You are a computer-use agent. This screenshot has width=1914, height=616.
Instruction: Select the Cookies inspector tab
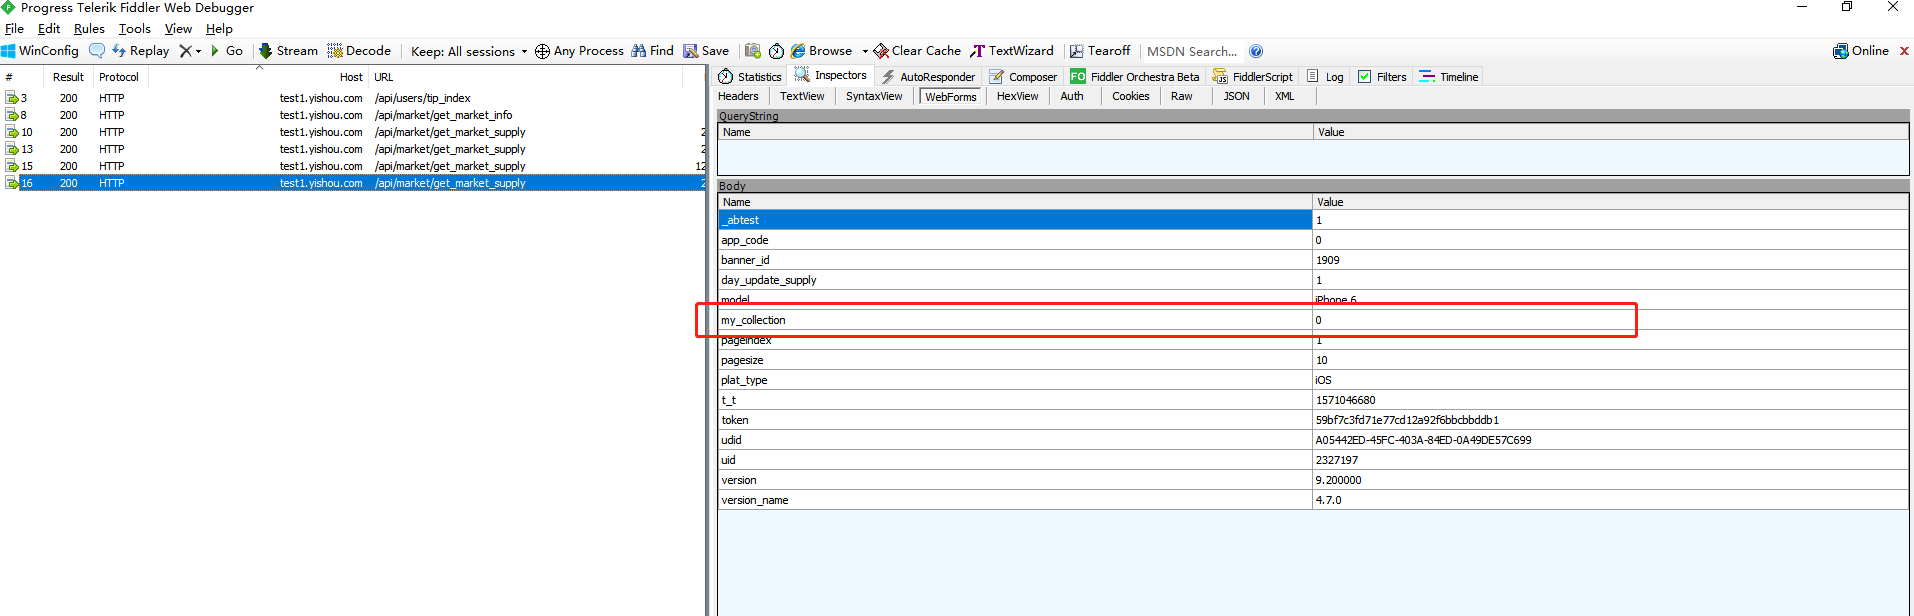click(x=1131, y=97)
